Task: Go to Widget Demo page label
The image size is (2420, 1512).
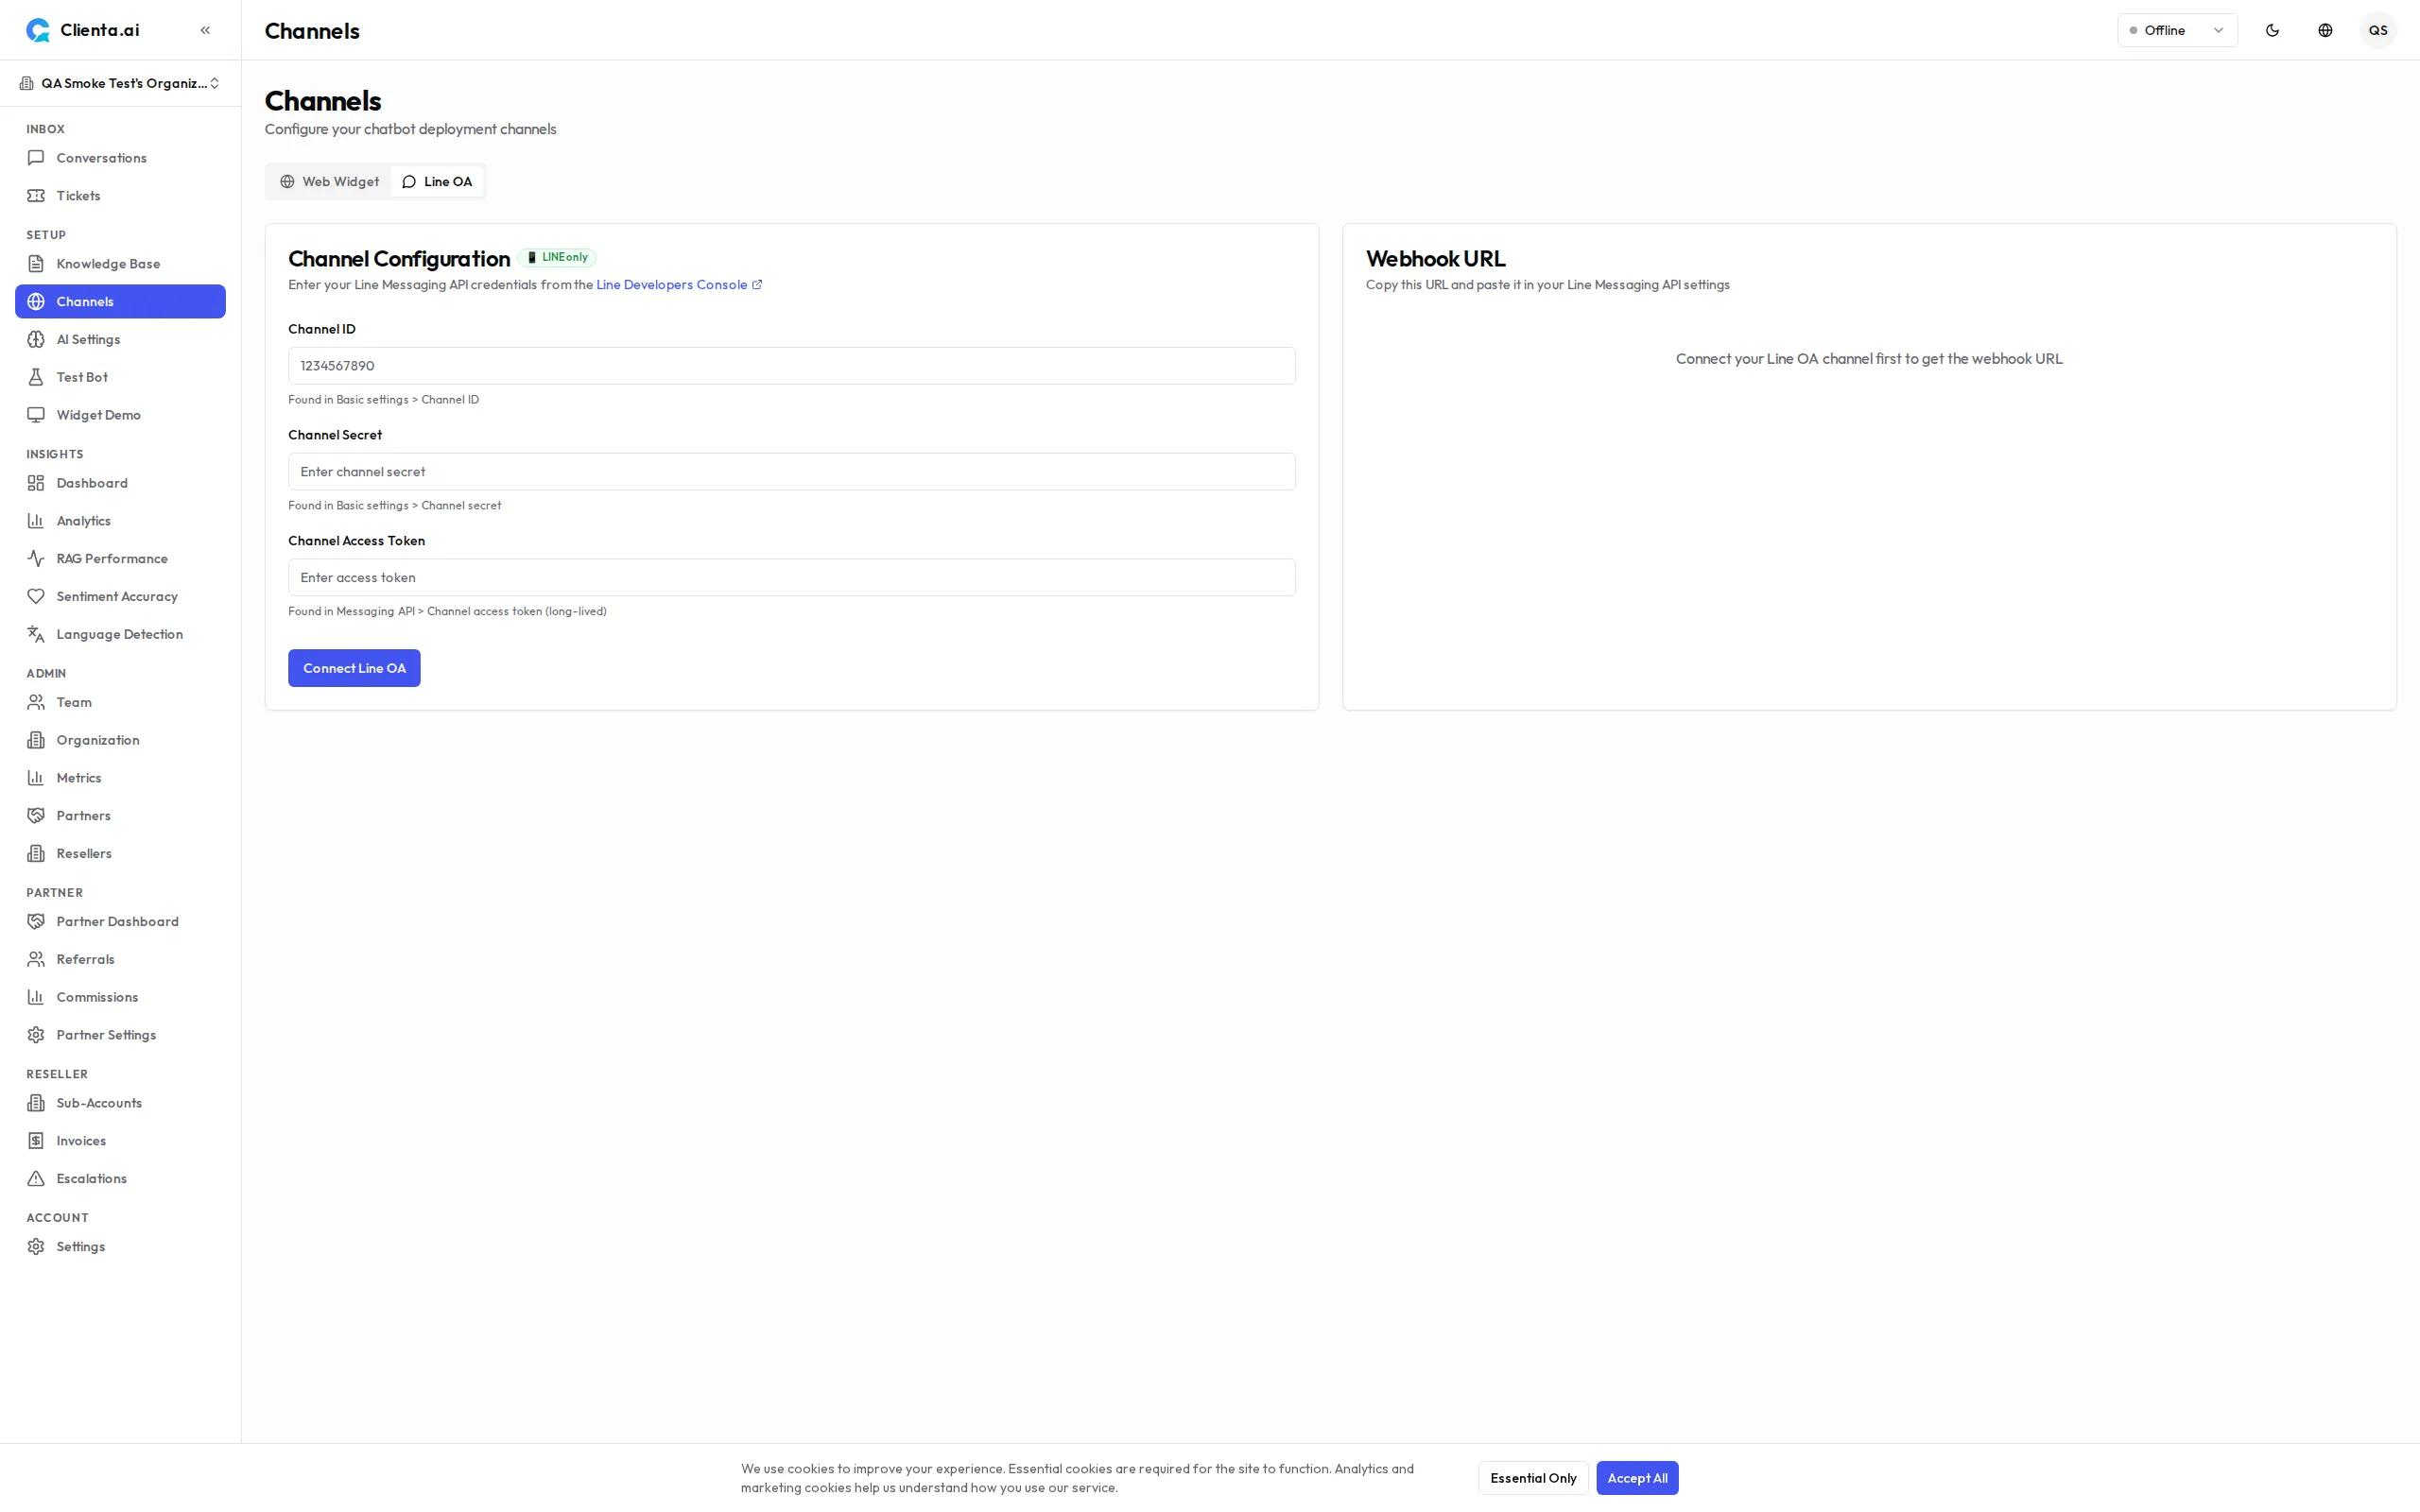Action: (98, 415)
